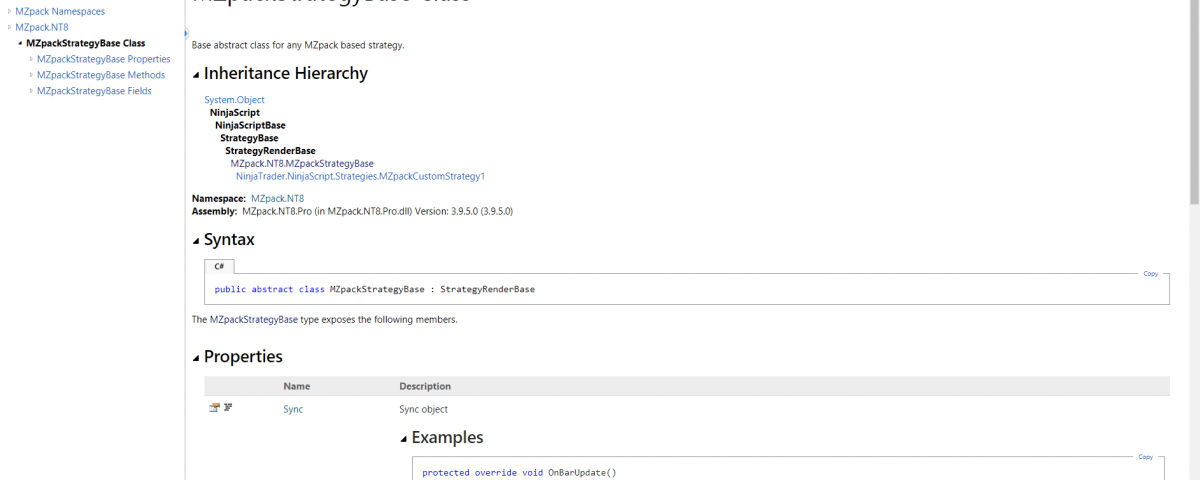Open MZpack.NT8 in the sidebar tree
Image resolution: width=1200 pixels, height=480 pixels.
pyautogui.click(x=40, y=27)
